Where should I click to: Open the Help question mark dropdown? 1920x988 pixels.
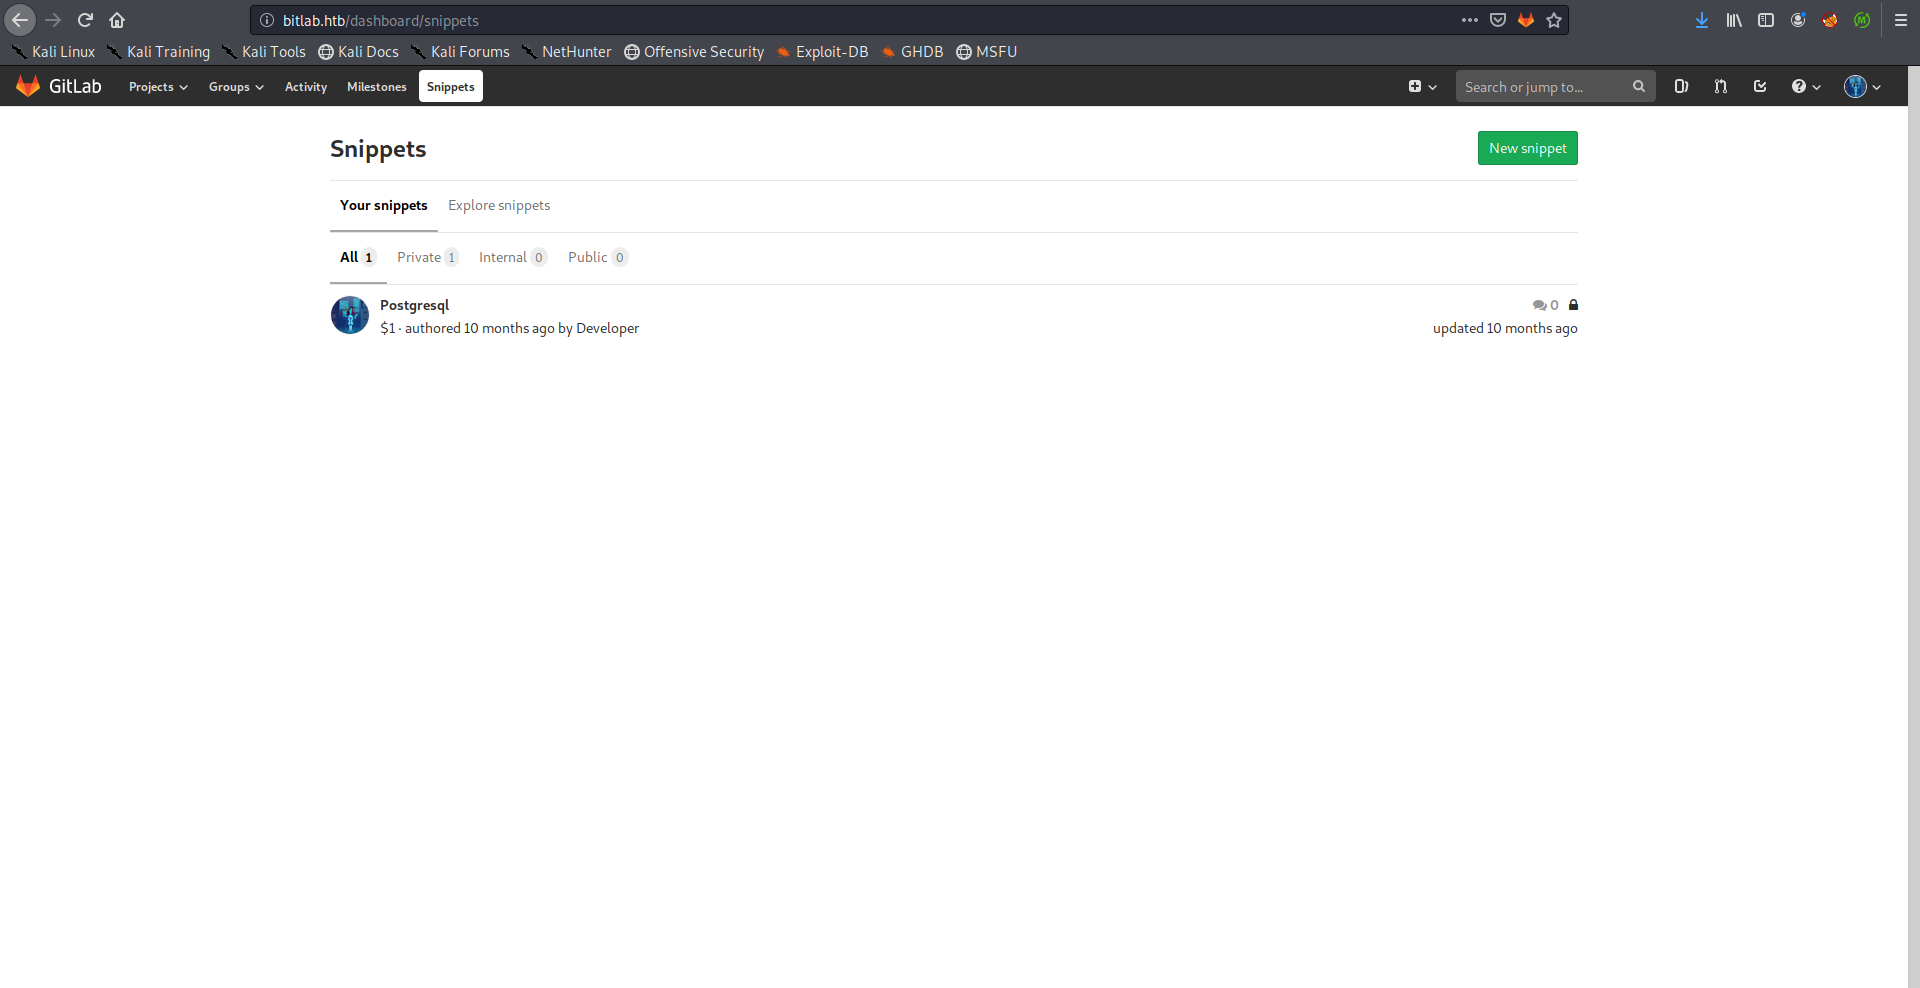point(1806,87)
